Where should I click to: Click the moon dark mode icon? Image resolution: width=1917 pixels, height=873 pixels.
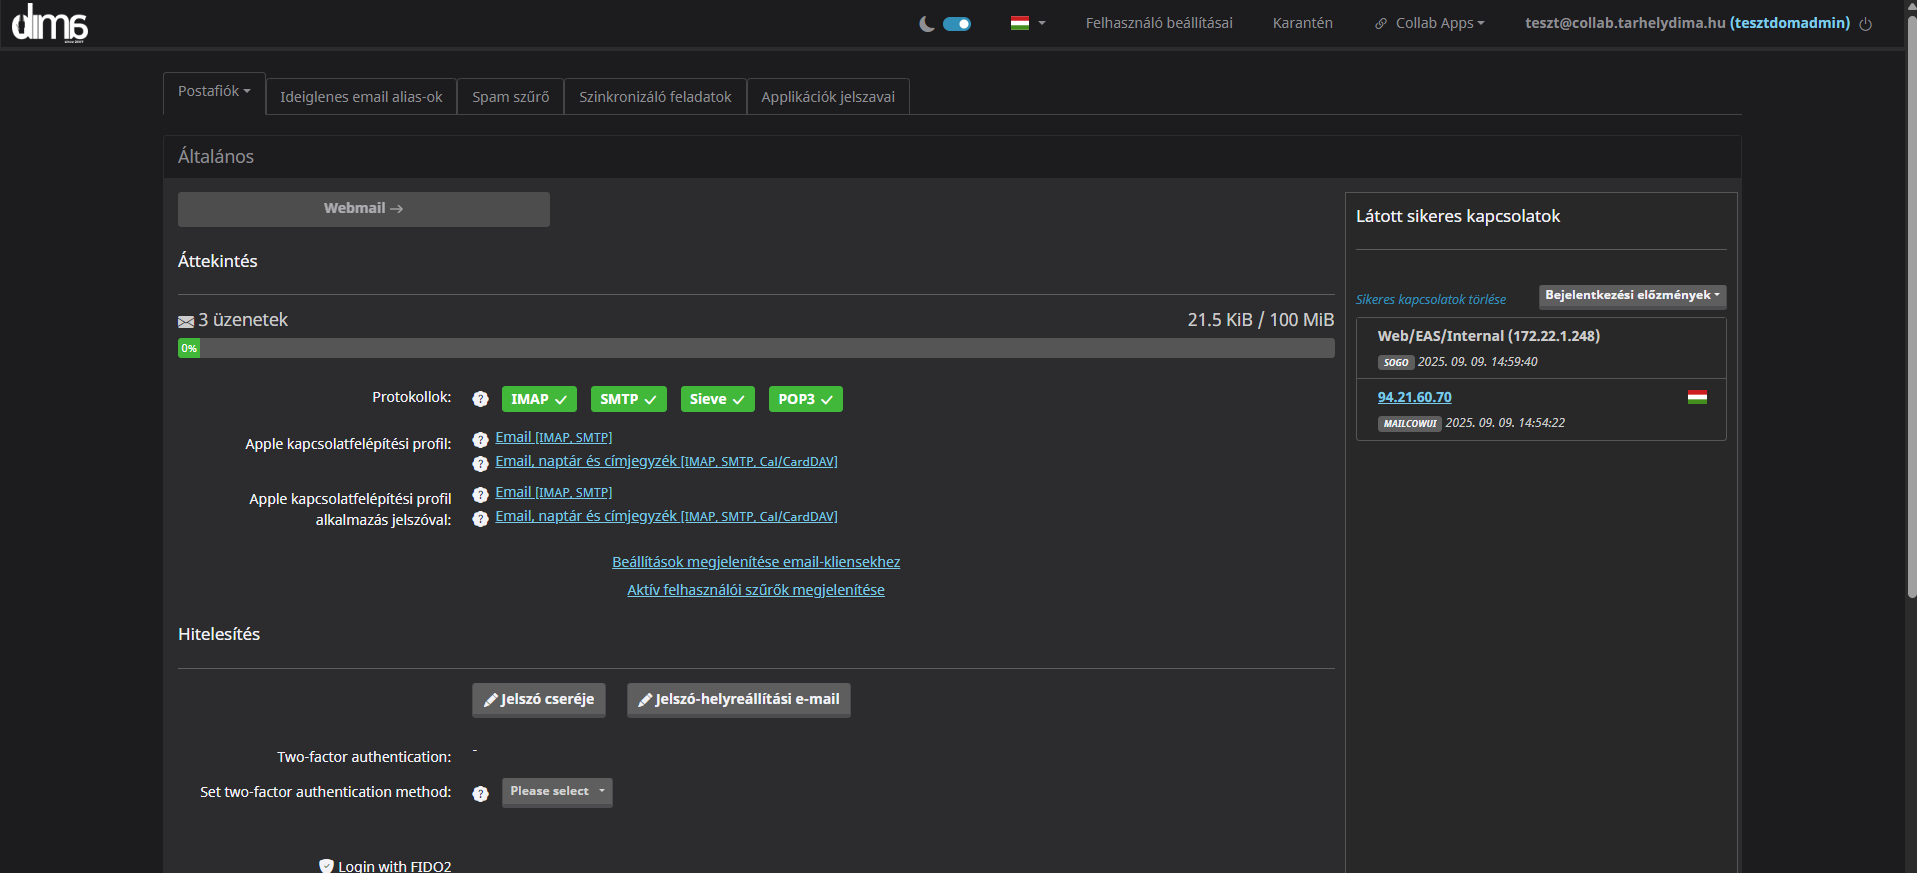click(x=927, y=24)
